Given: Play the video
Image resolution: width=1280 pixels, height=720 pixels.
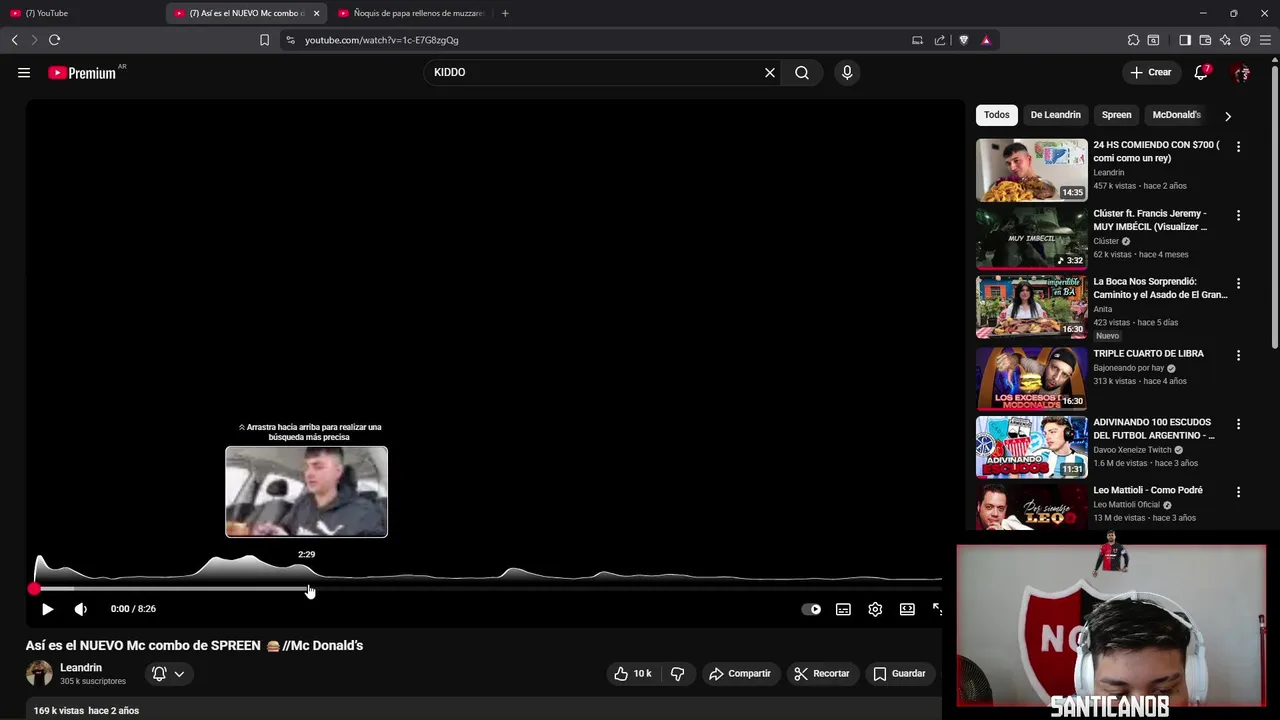Looking at the screenshot, I should pos(47,609).
